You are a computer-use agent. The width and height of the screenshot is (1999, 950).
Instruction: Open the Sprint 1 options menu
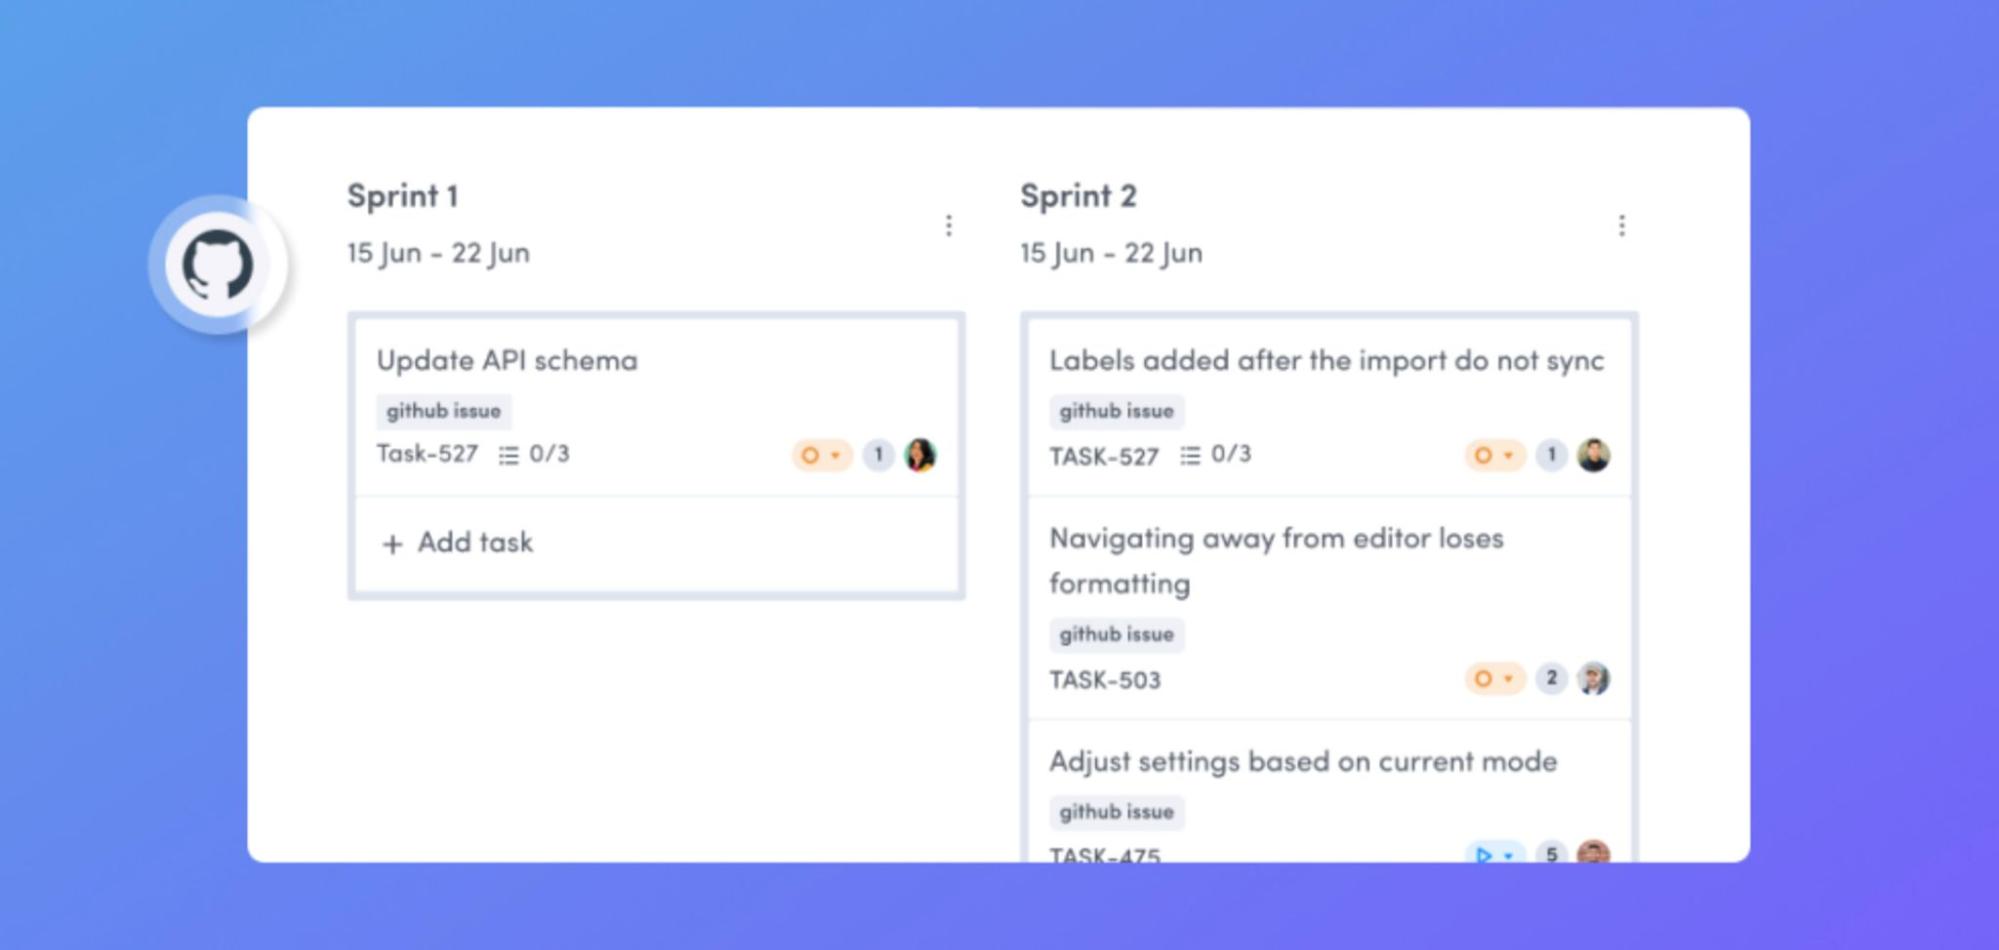coord(948,224)
